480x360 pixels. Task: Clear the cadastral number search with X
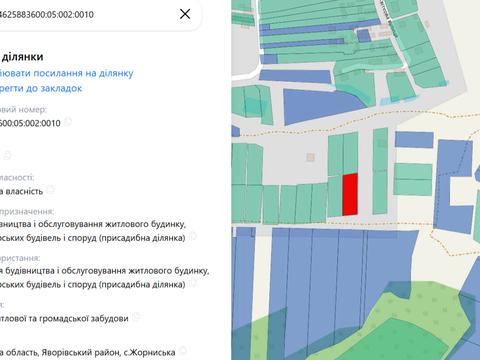185,14
